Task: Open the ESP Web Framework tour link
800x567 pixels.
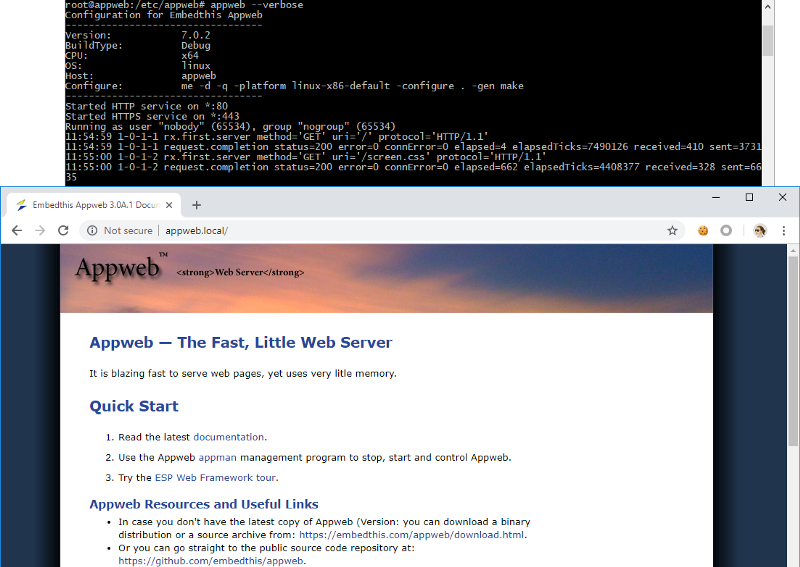Action: (x=215, y=478)
